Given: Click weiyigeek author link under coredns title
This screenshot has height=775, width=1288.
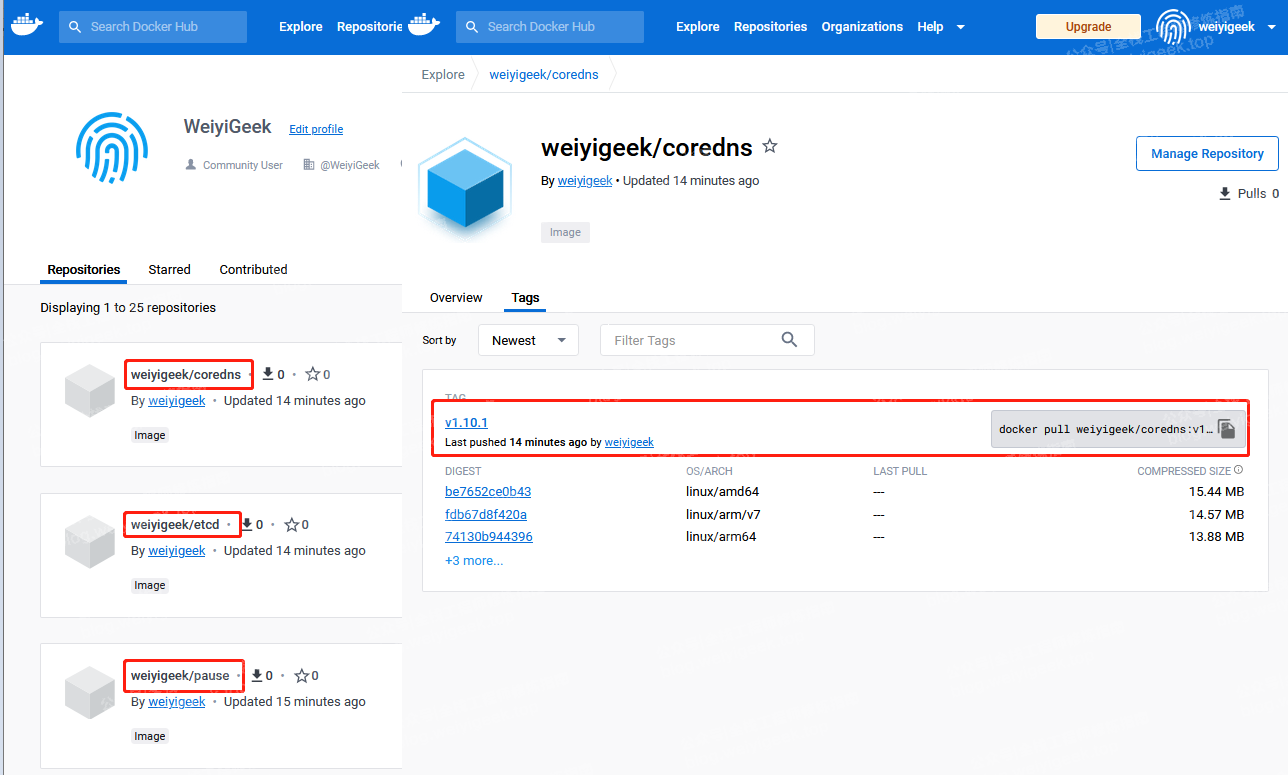Looking at the screenshot, I should (x=585, y=181).
